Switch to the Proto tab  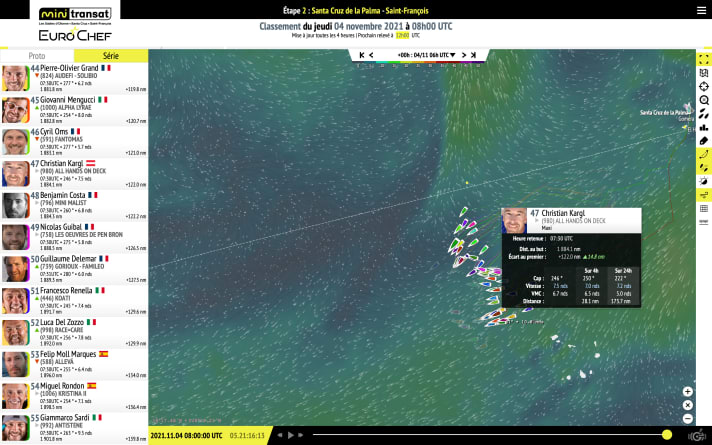pyautogui.click(x=37, y=57)
